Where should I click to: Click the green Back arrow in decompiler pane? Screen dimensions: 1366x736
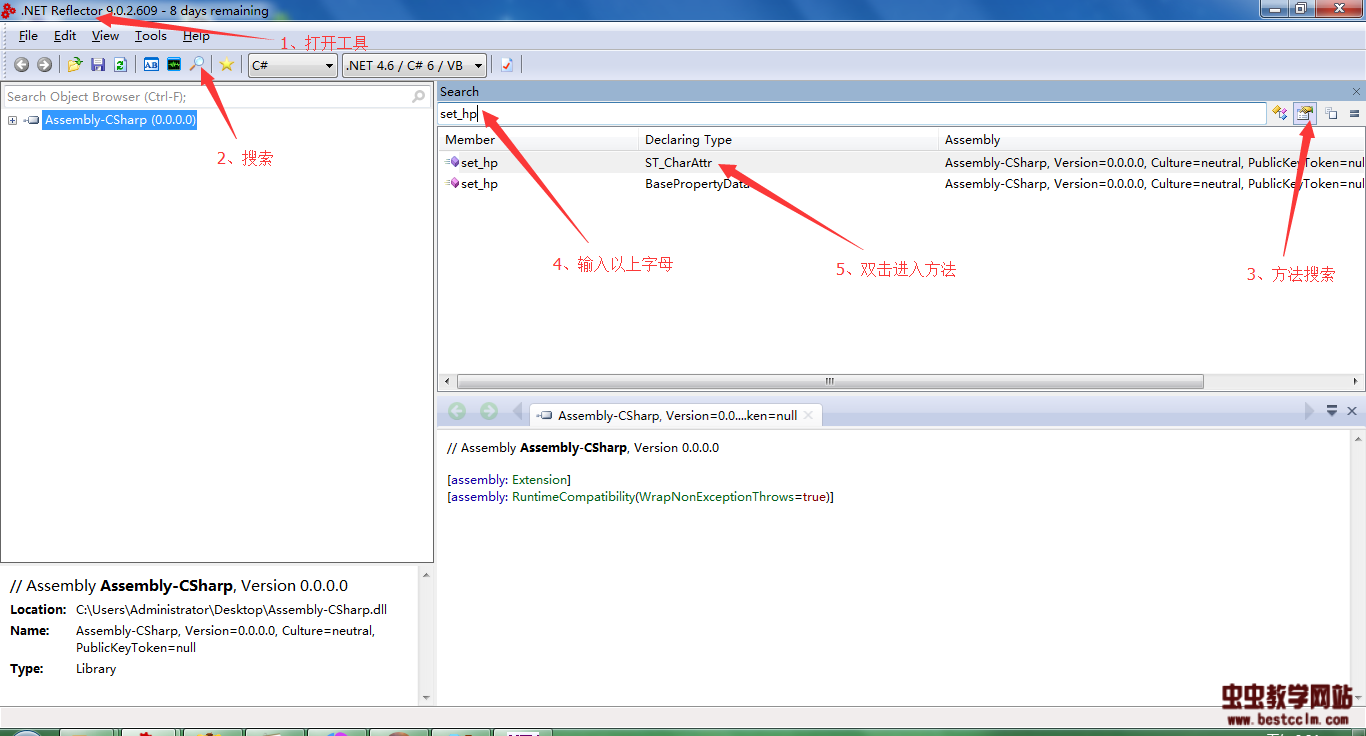pos(457,412)
